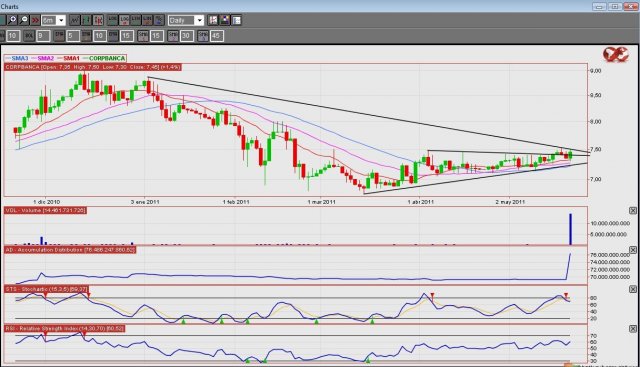Select the bar chart style icon
This screenshot has width=640, height=367.
(86, 20)
